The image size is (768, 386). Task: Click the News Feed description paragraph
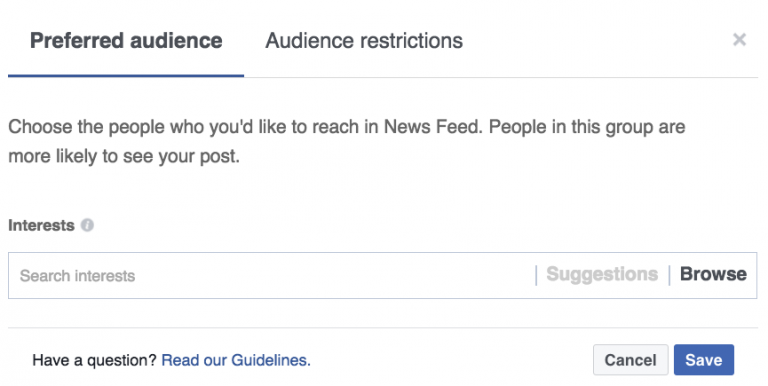pyautogui.click(x=346, y=142)
